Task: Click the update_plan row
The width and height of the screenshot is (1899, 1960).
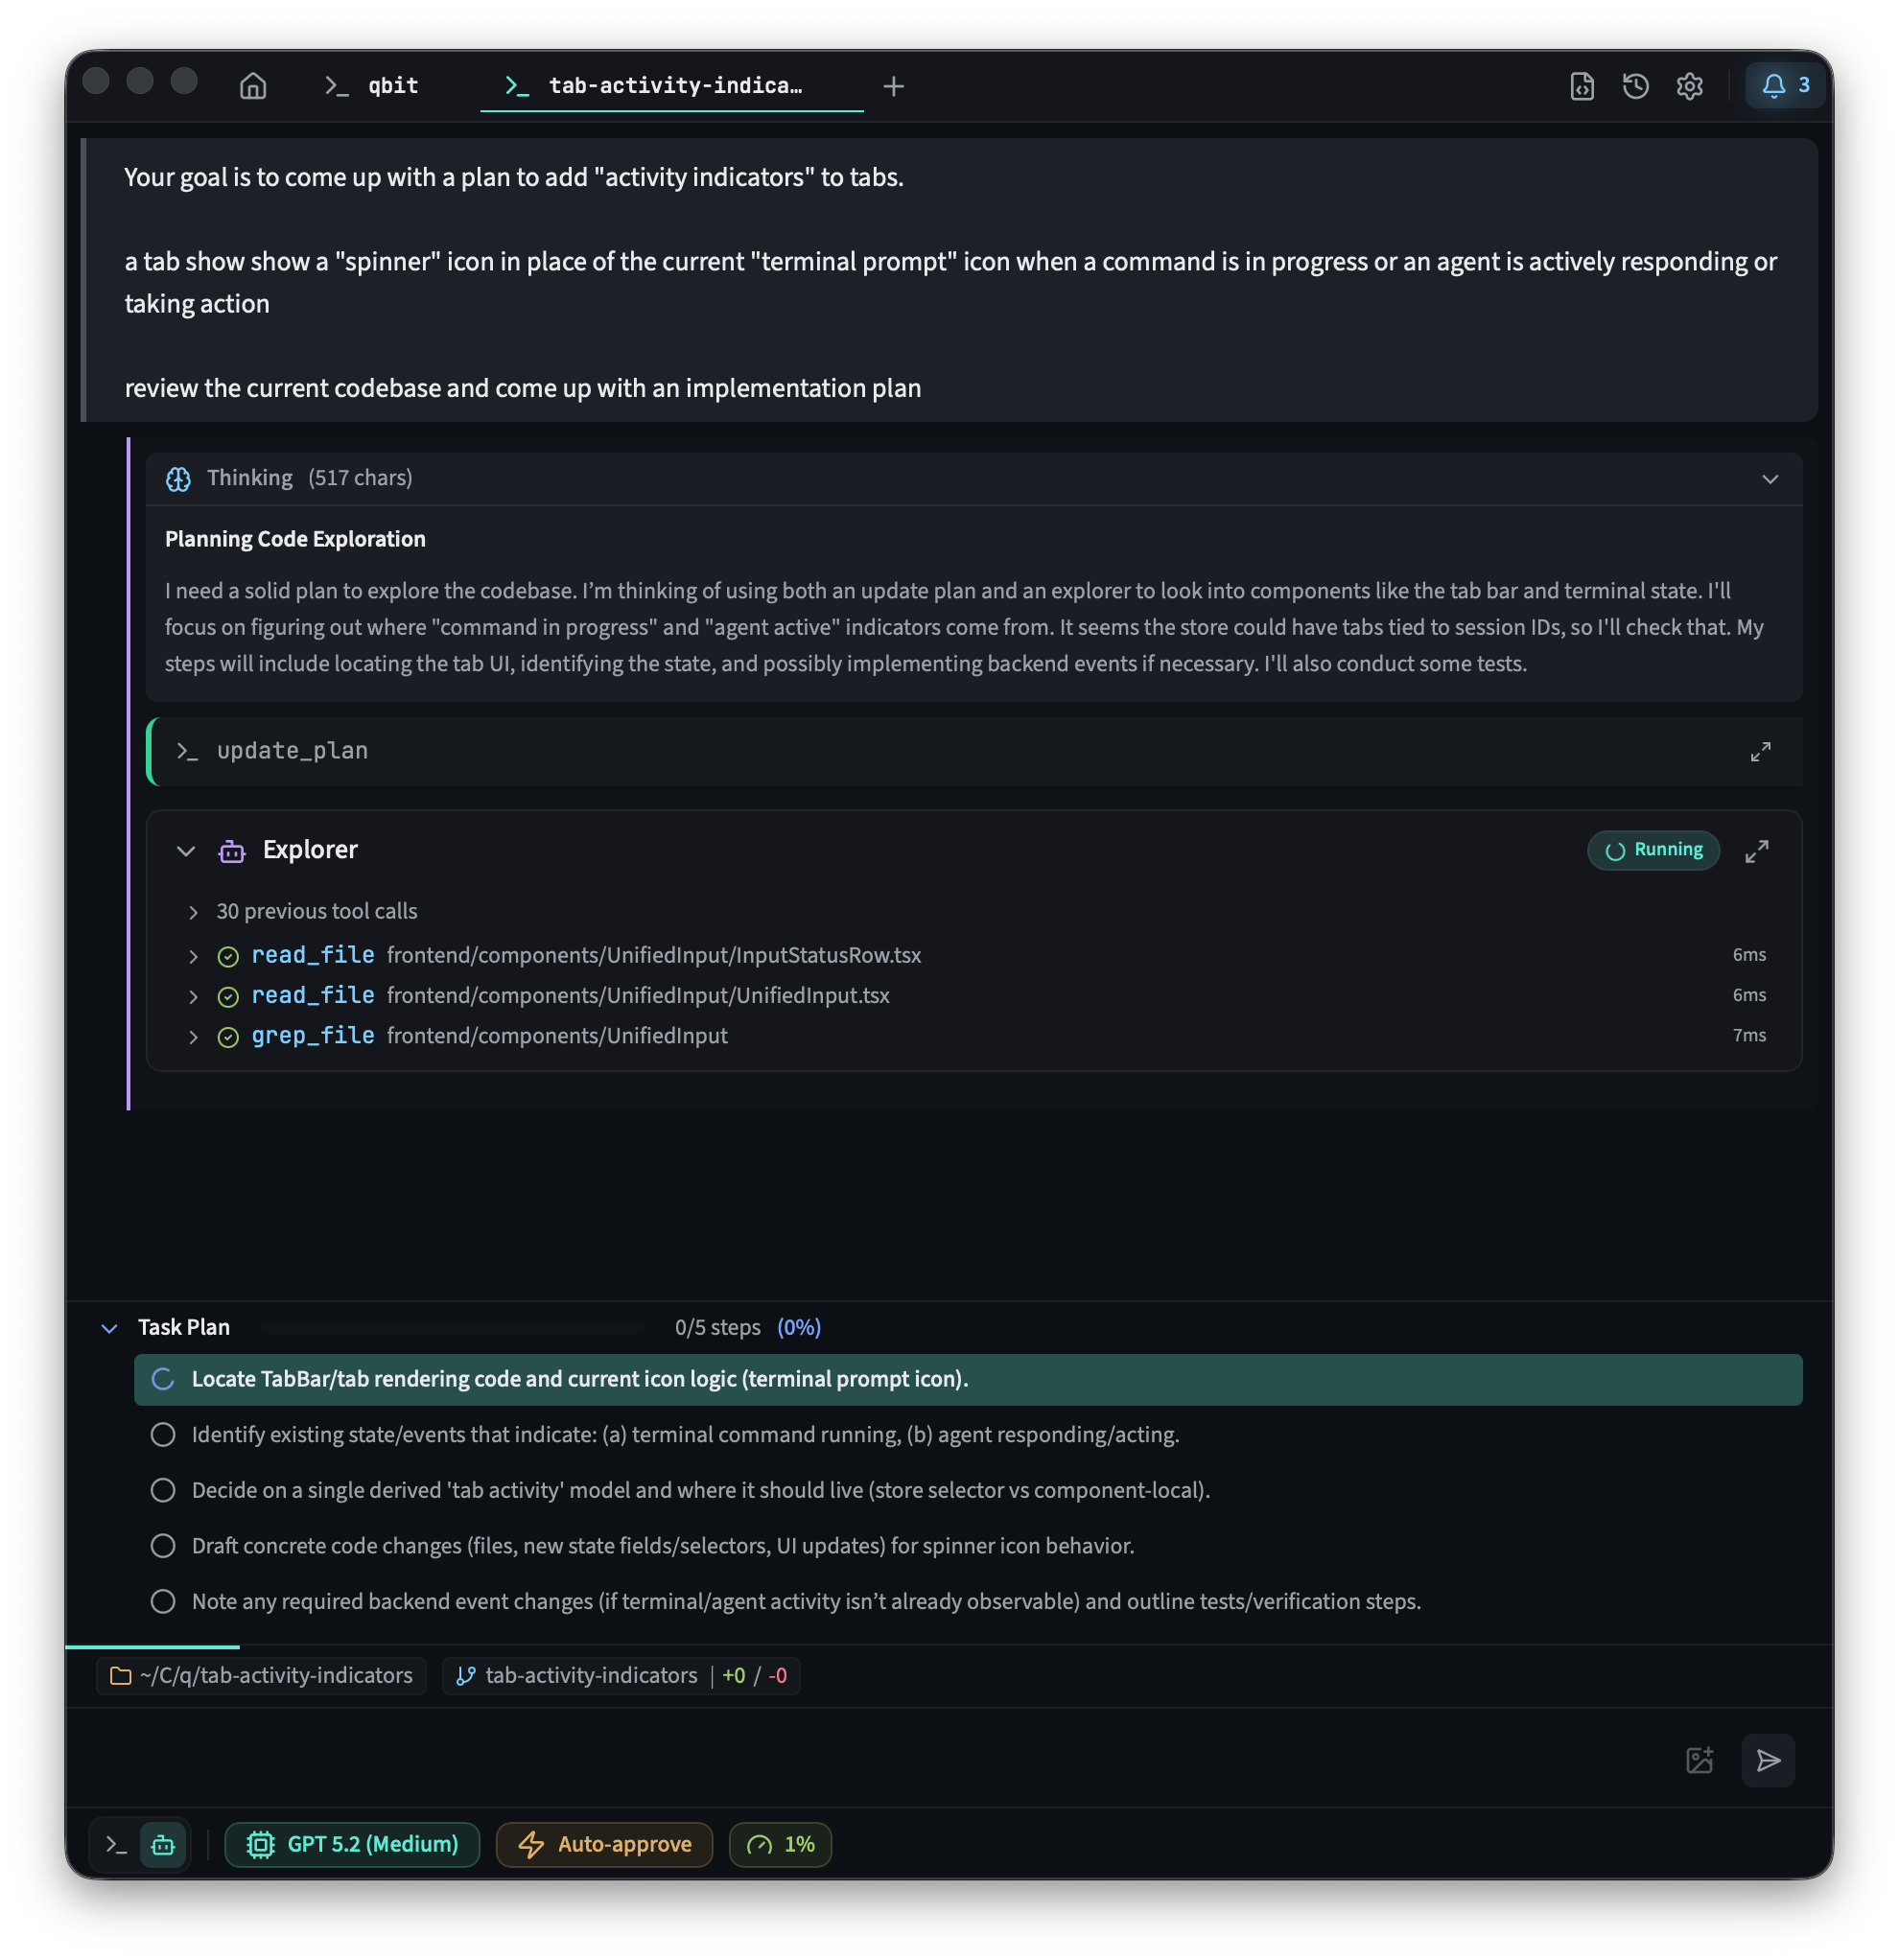Action: pyautogui.click(x=975, y=752)
